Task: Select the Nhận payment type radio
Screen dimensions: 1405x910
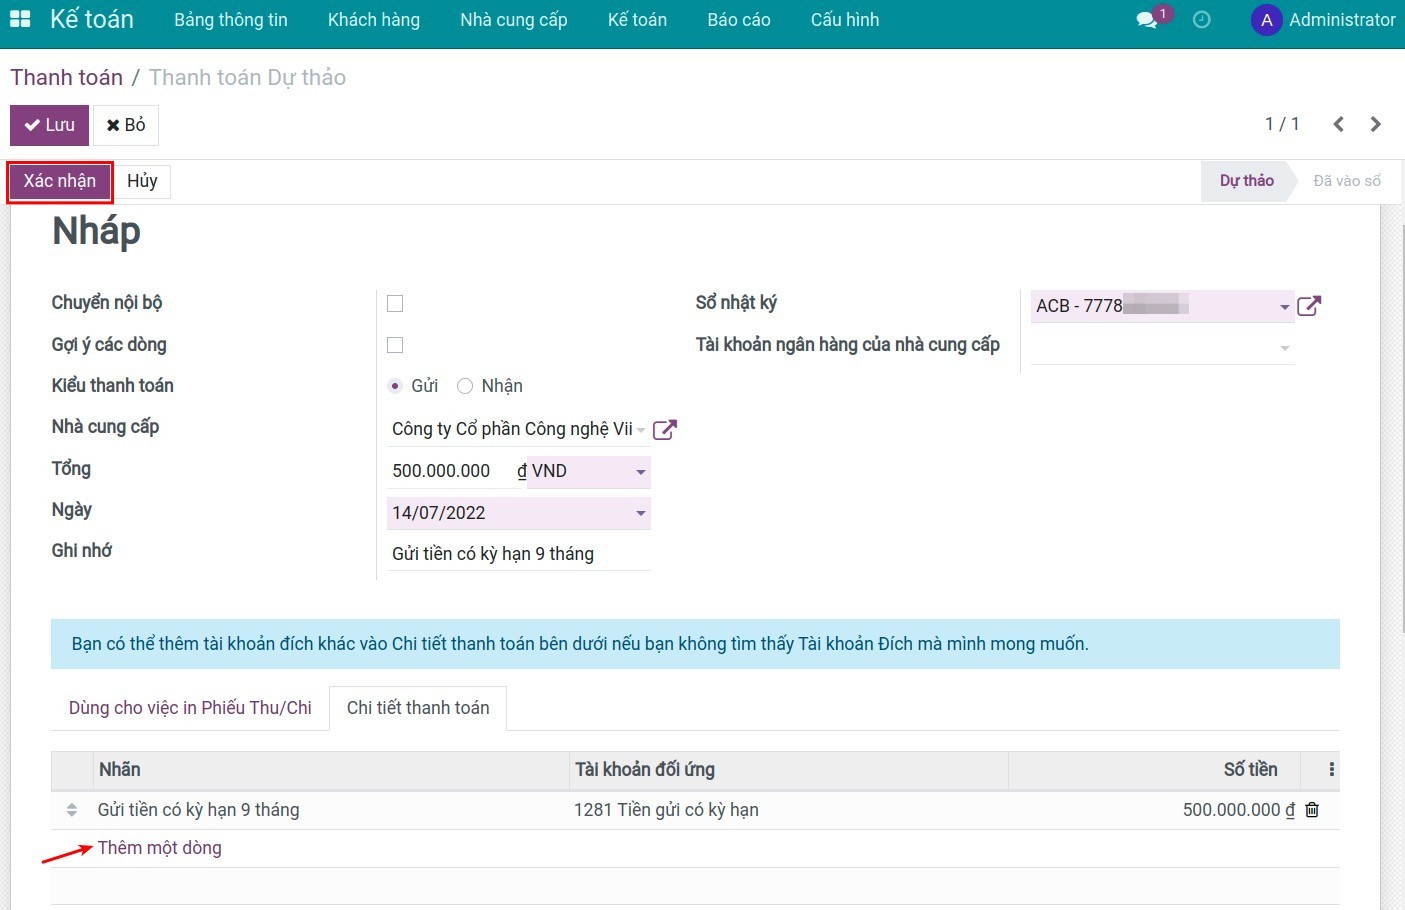Action: tap(465, 386)
